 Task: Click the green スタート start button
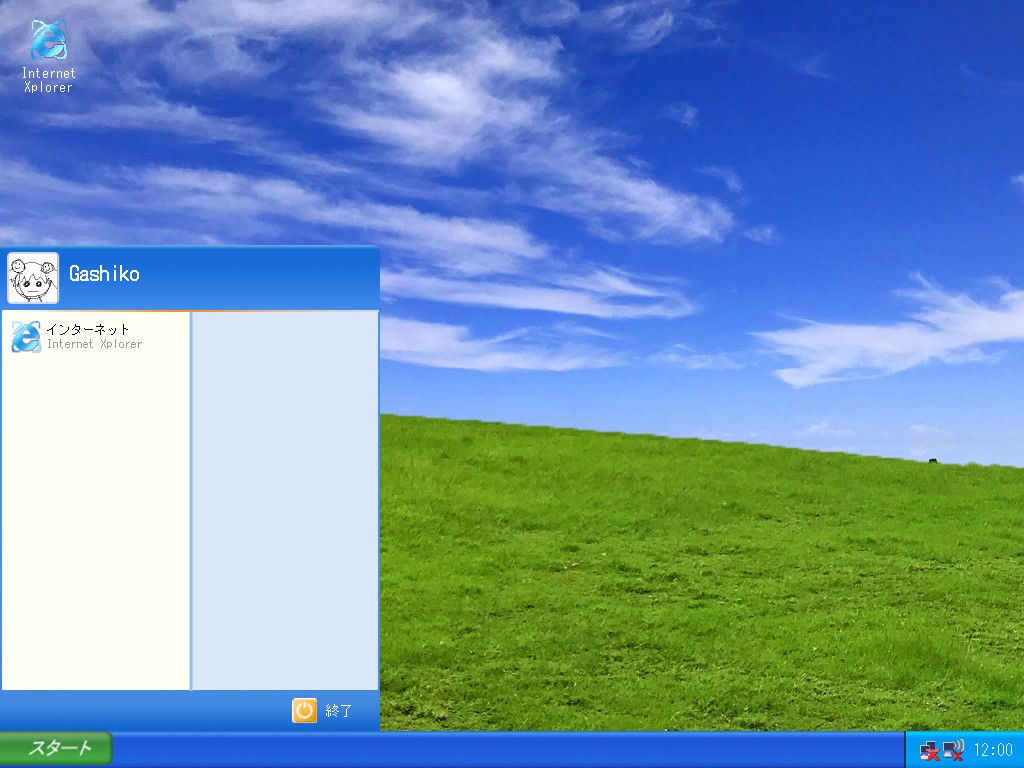pyautogui.click(x=56, y=748)
